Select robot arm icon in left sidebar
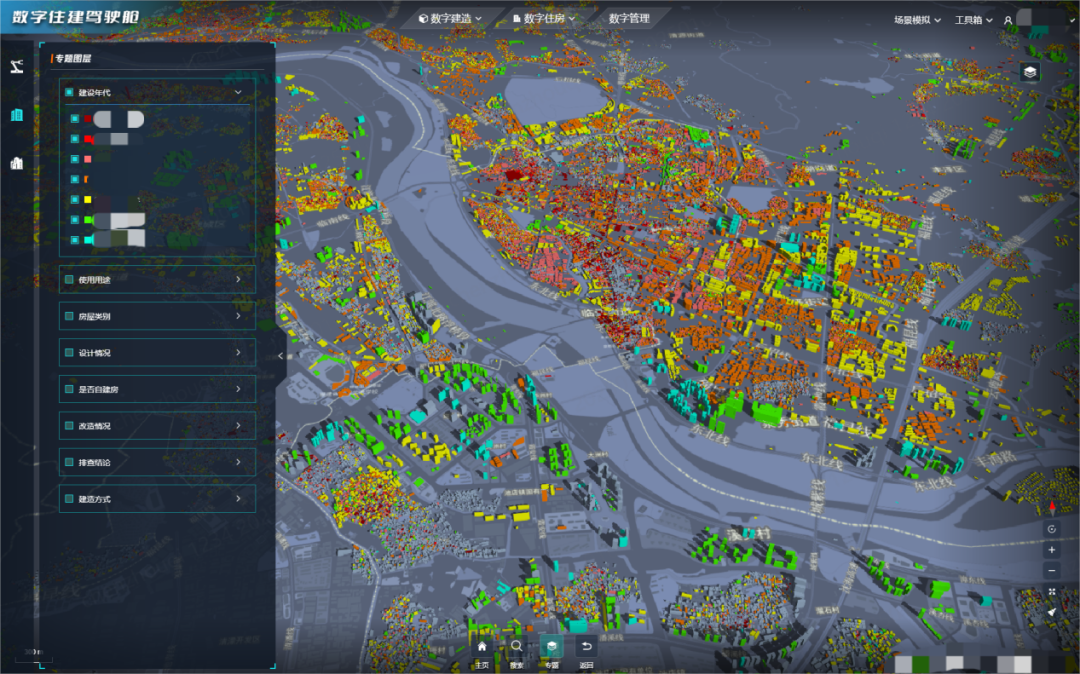The width and height of the screenshot is (1080, 674). (x=16, y=68)
